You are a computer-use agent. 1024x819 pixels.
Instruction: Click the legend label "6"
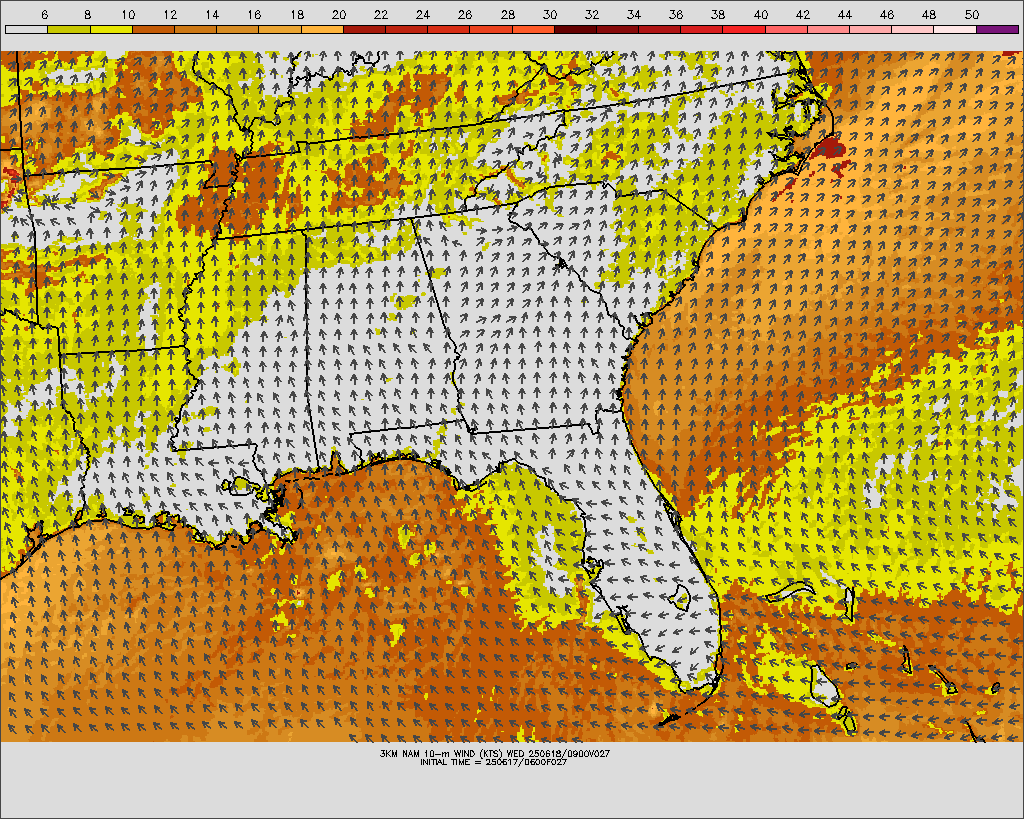coord(44,14)
